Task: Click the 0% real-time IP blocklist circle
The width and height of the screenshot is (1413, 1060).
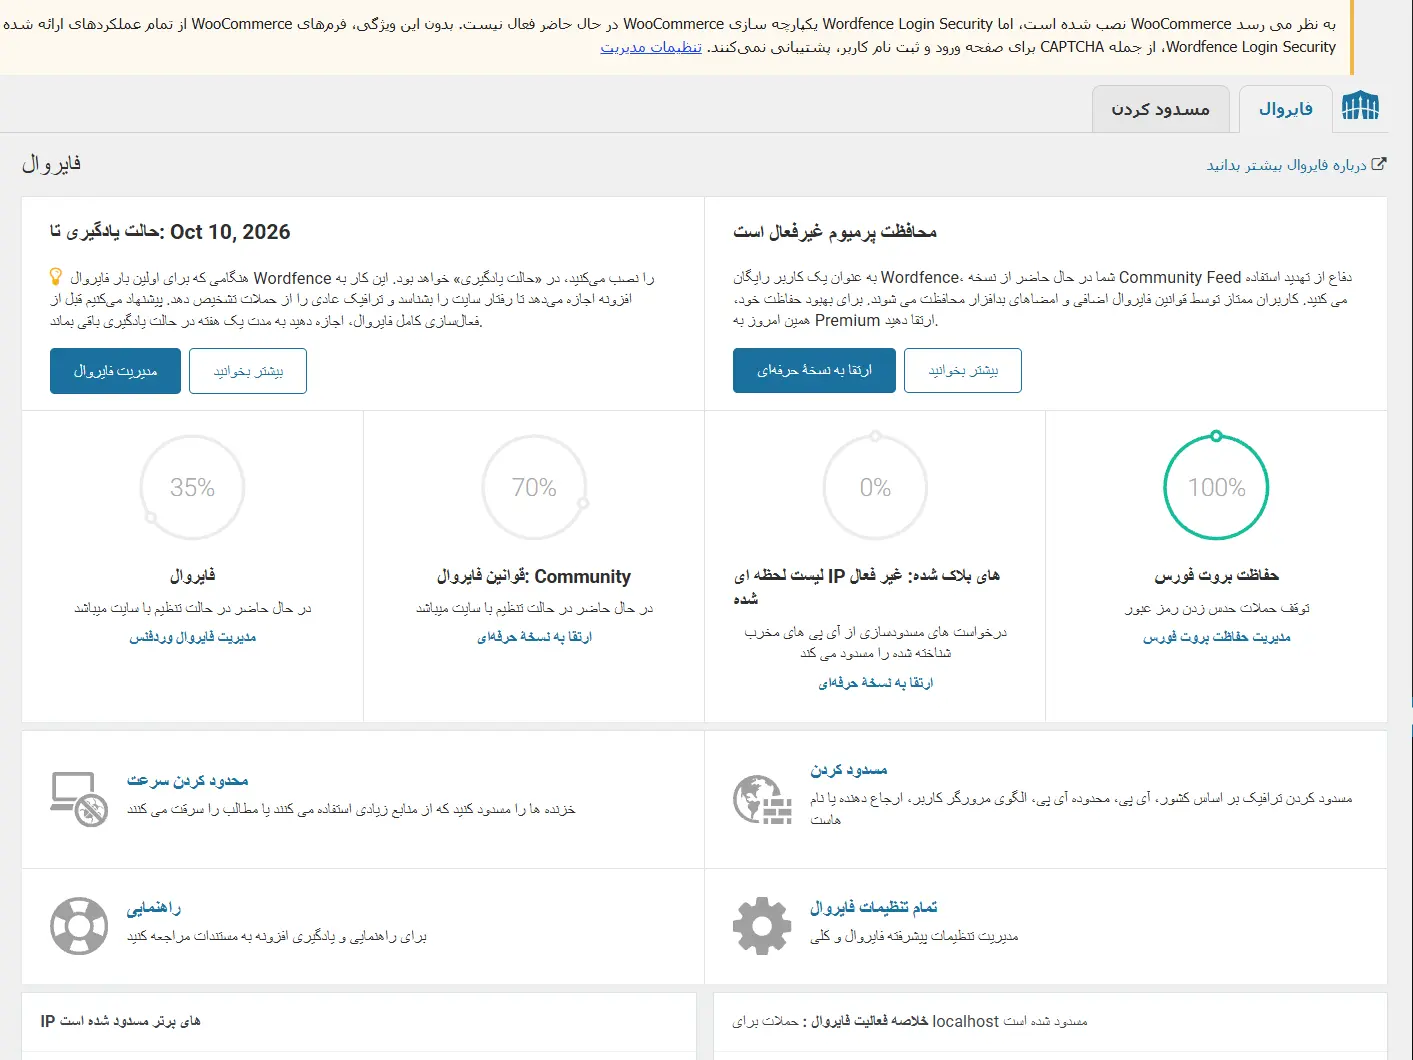Action: coord(875,487)
